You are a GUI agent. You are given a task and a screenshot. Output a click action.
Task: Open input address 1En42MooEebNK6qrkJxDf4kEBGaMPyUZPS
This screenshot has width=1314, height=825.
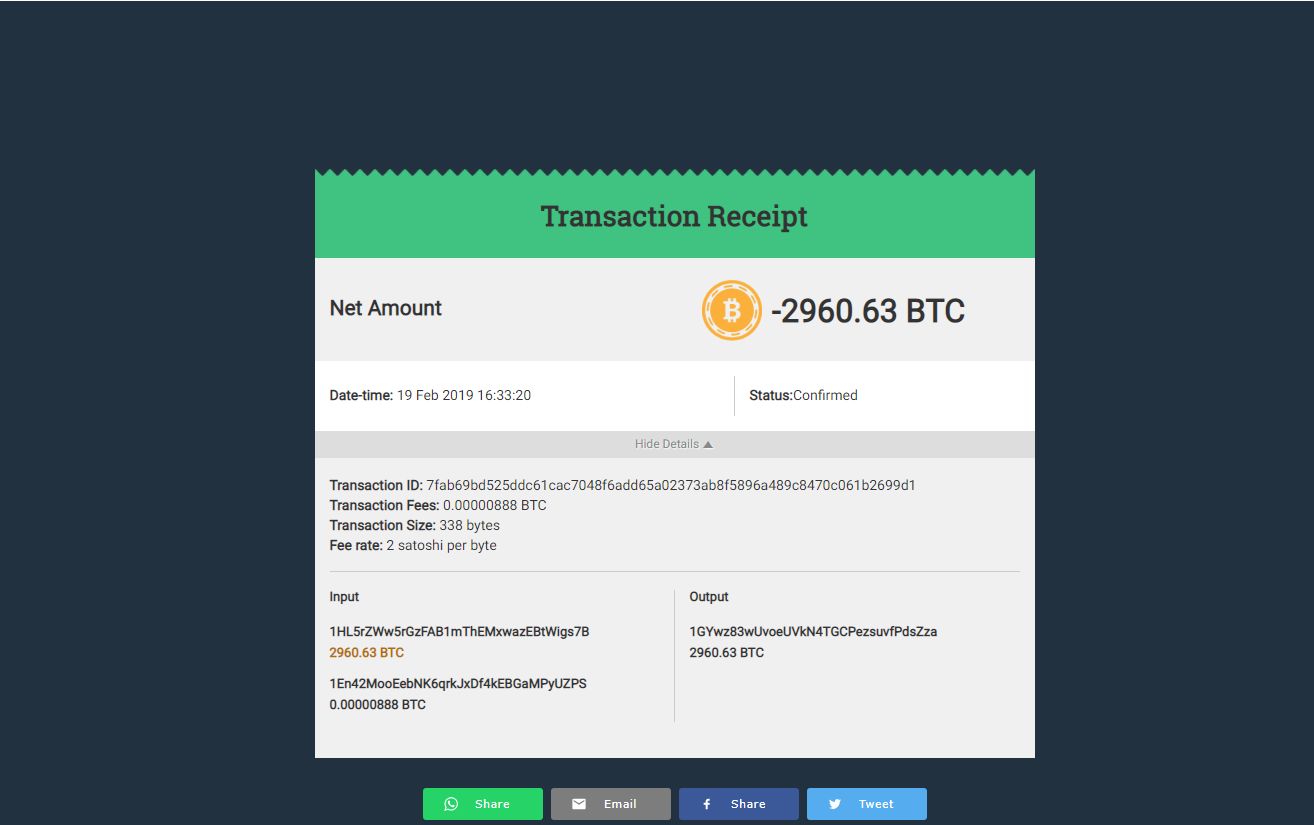pos(458,684)
